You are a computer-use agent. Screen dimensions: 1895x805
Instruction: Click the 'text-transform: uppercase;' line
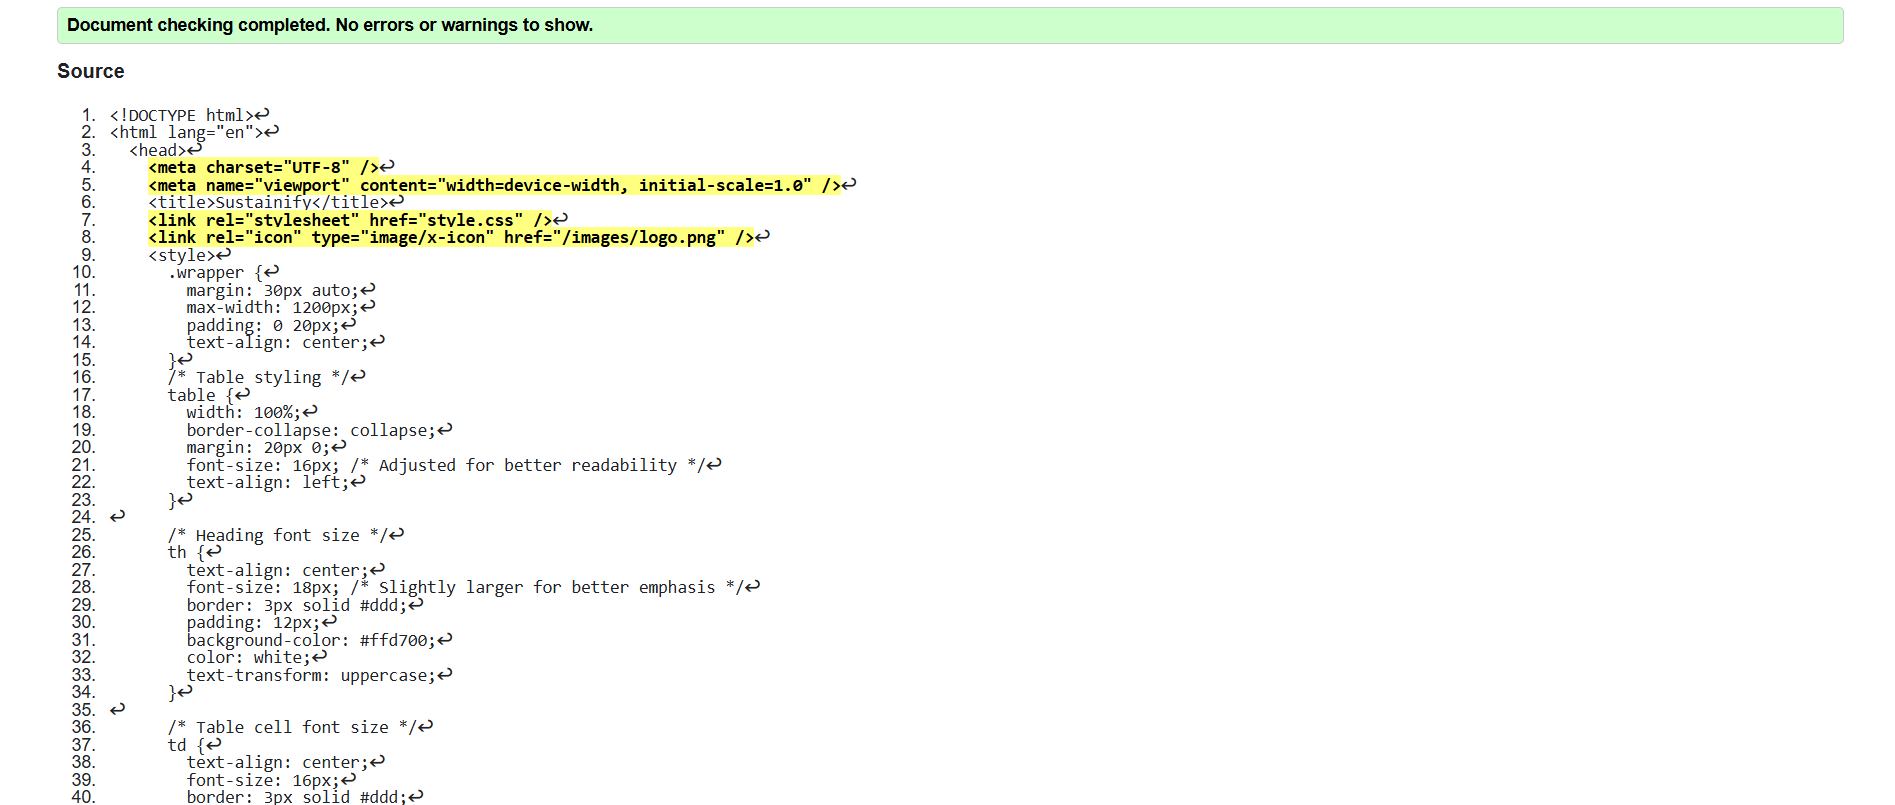click(319, 675)
